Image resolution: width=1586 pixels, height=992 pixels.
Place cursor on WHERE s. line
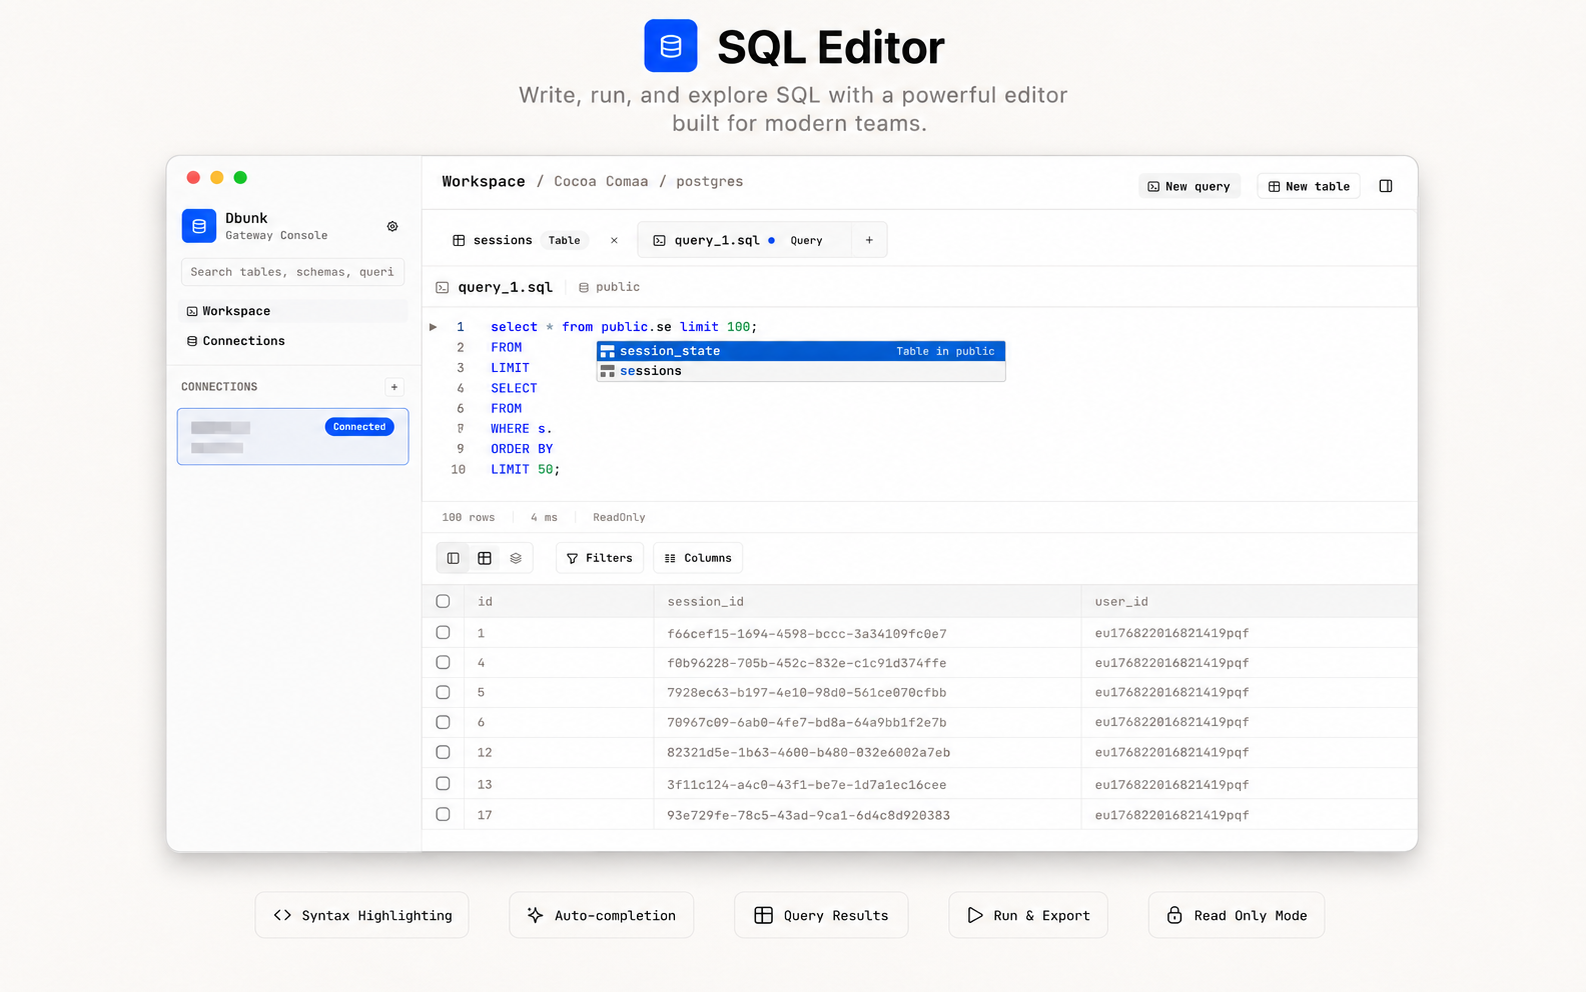pyautogui.click(x=521, y=429)
